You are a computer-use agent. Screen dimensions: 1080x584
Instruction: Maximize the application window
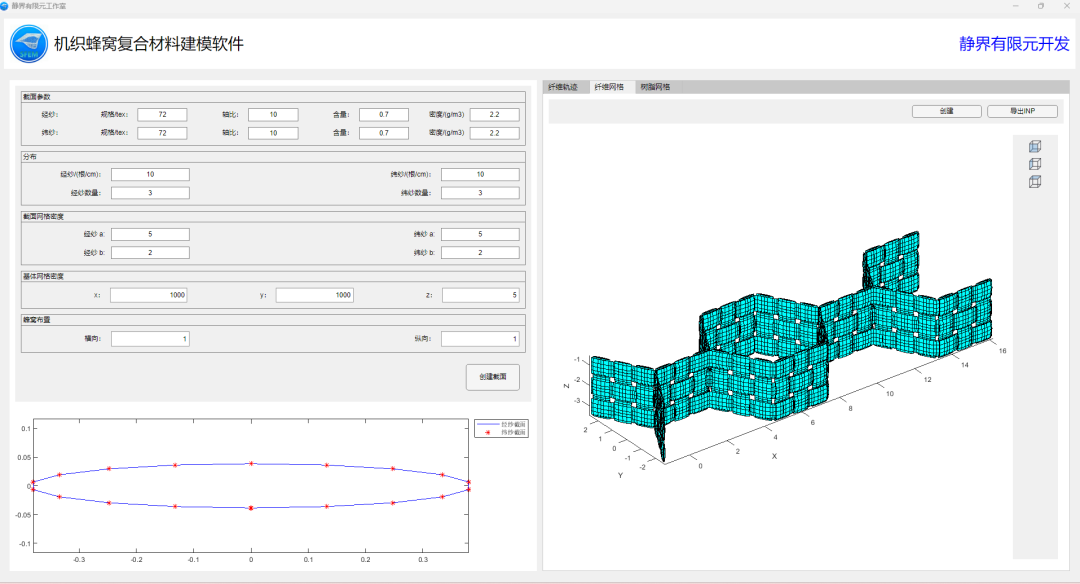coord(1041,6)
